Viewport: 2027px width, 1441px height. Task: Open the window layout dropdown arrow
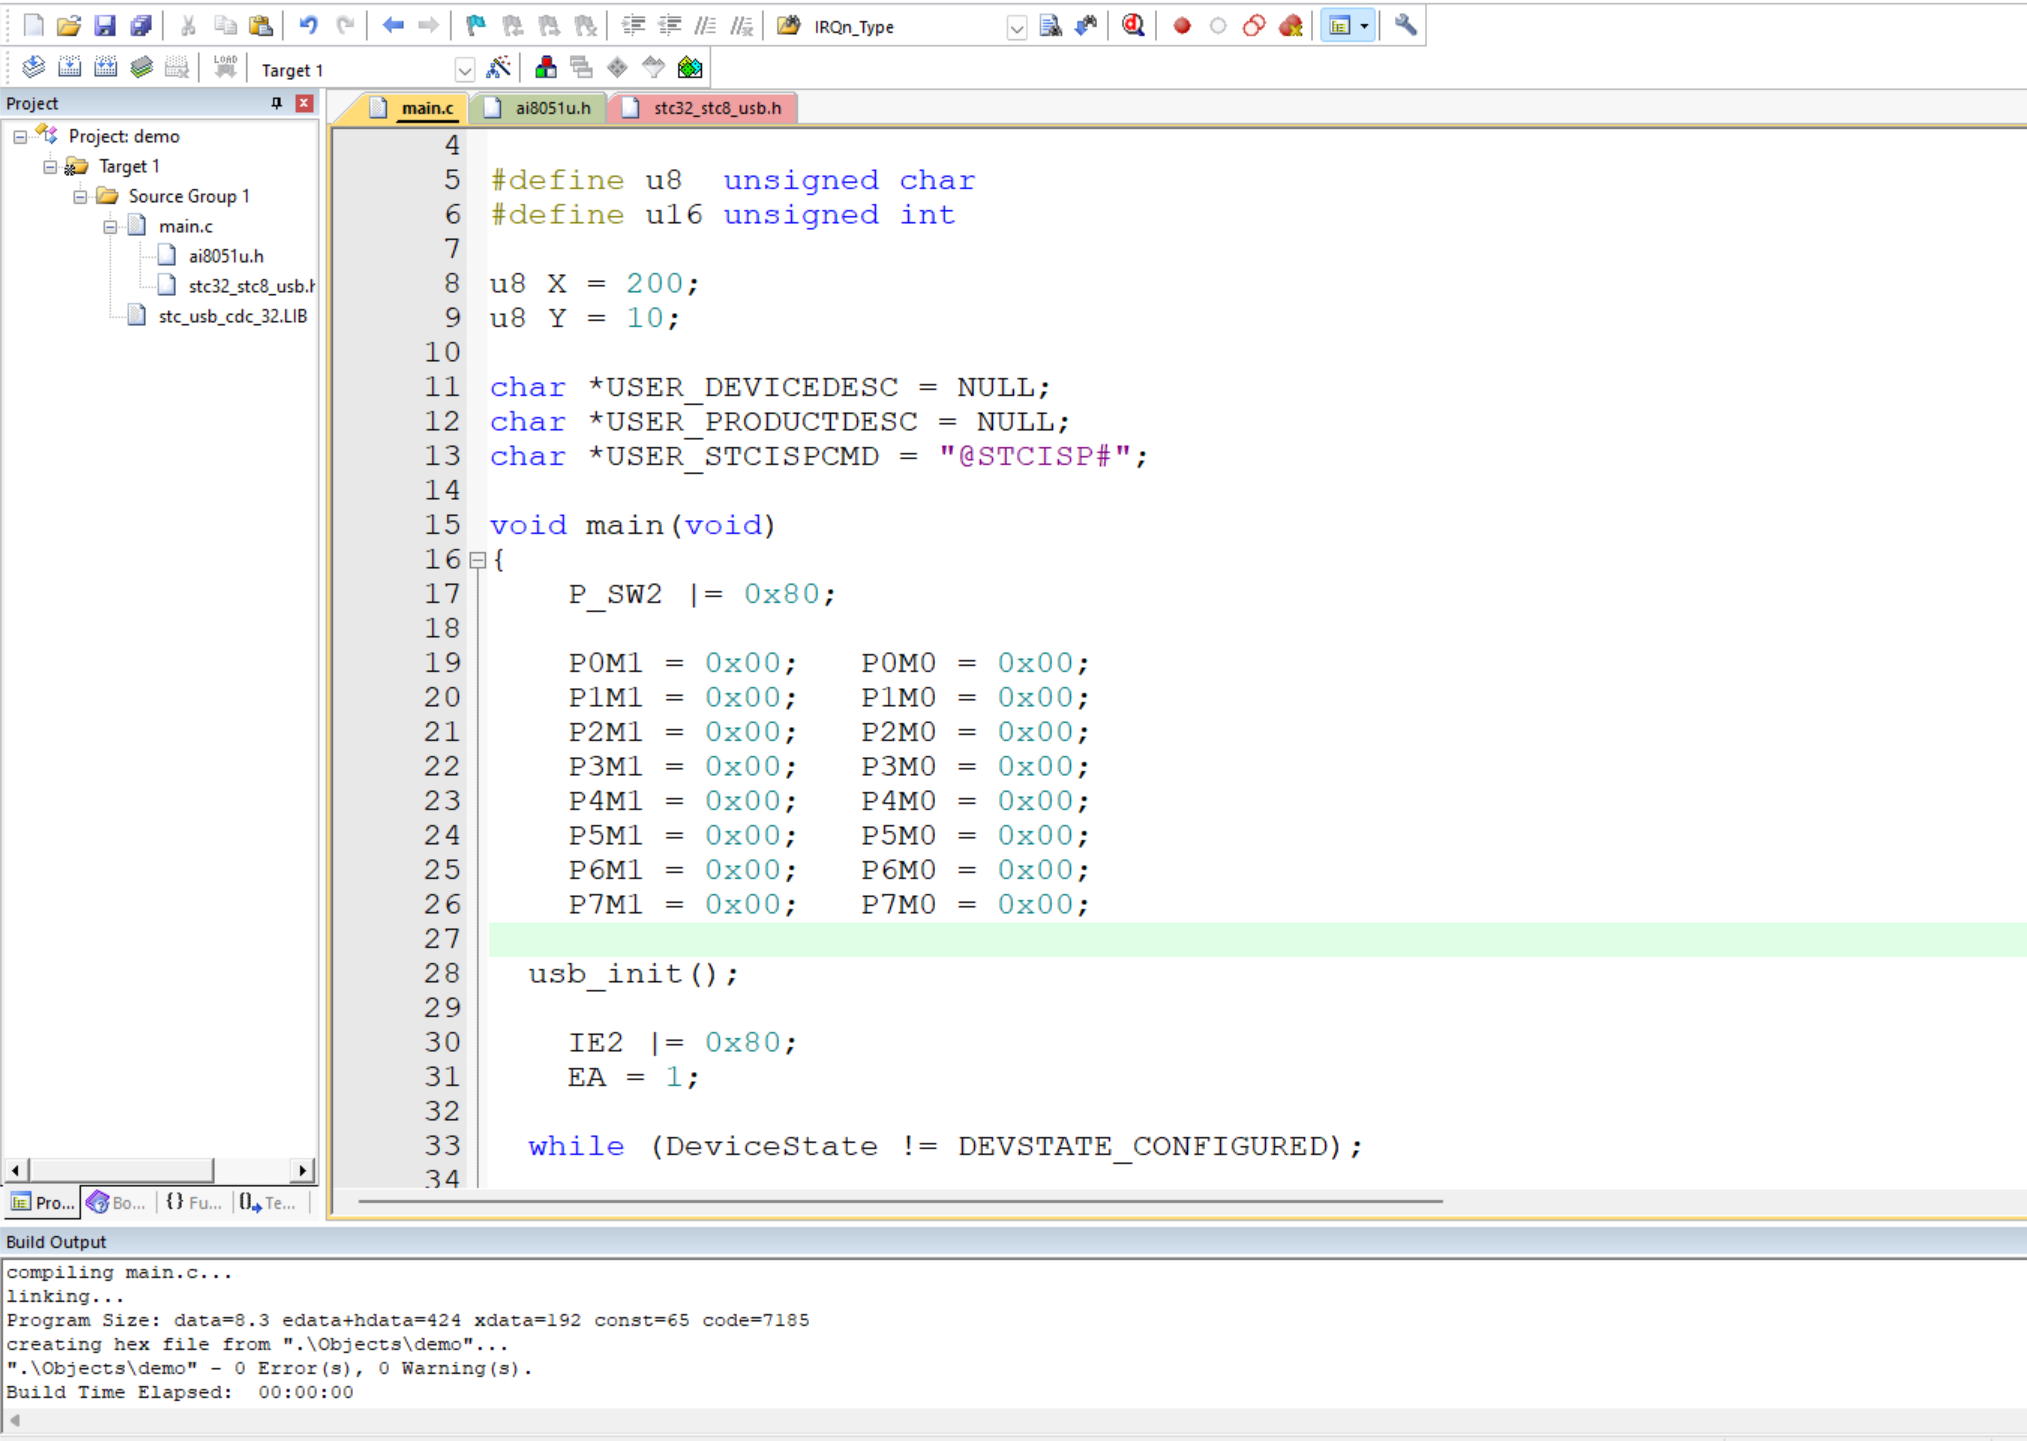click(1365, 26)
